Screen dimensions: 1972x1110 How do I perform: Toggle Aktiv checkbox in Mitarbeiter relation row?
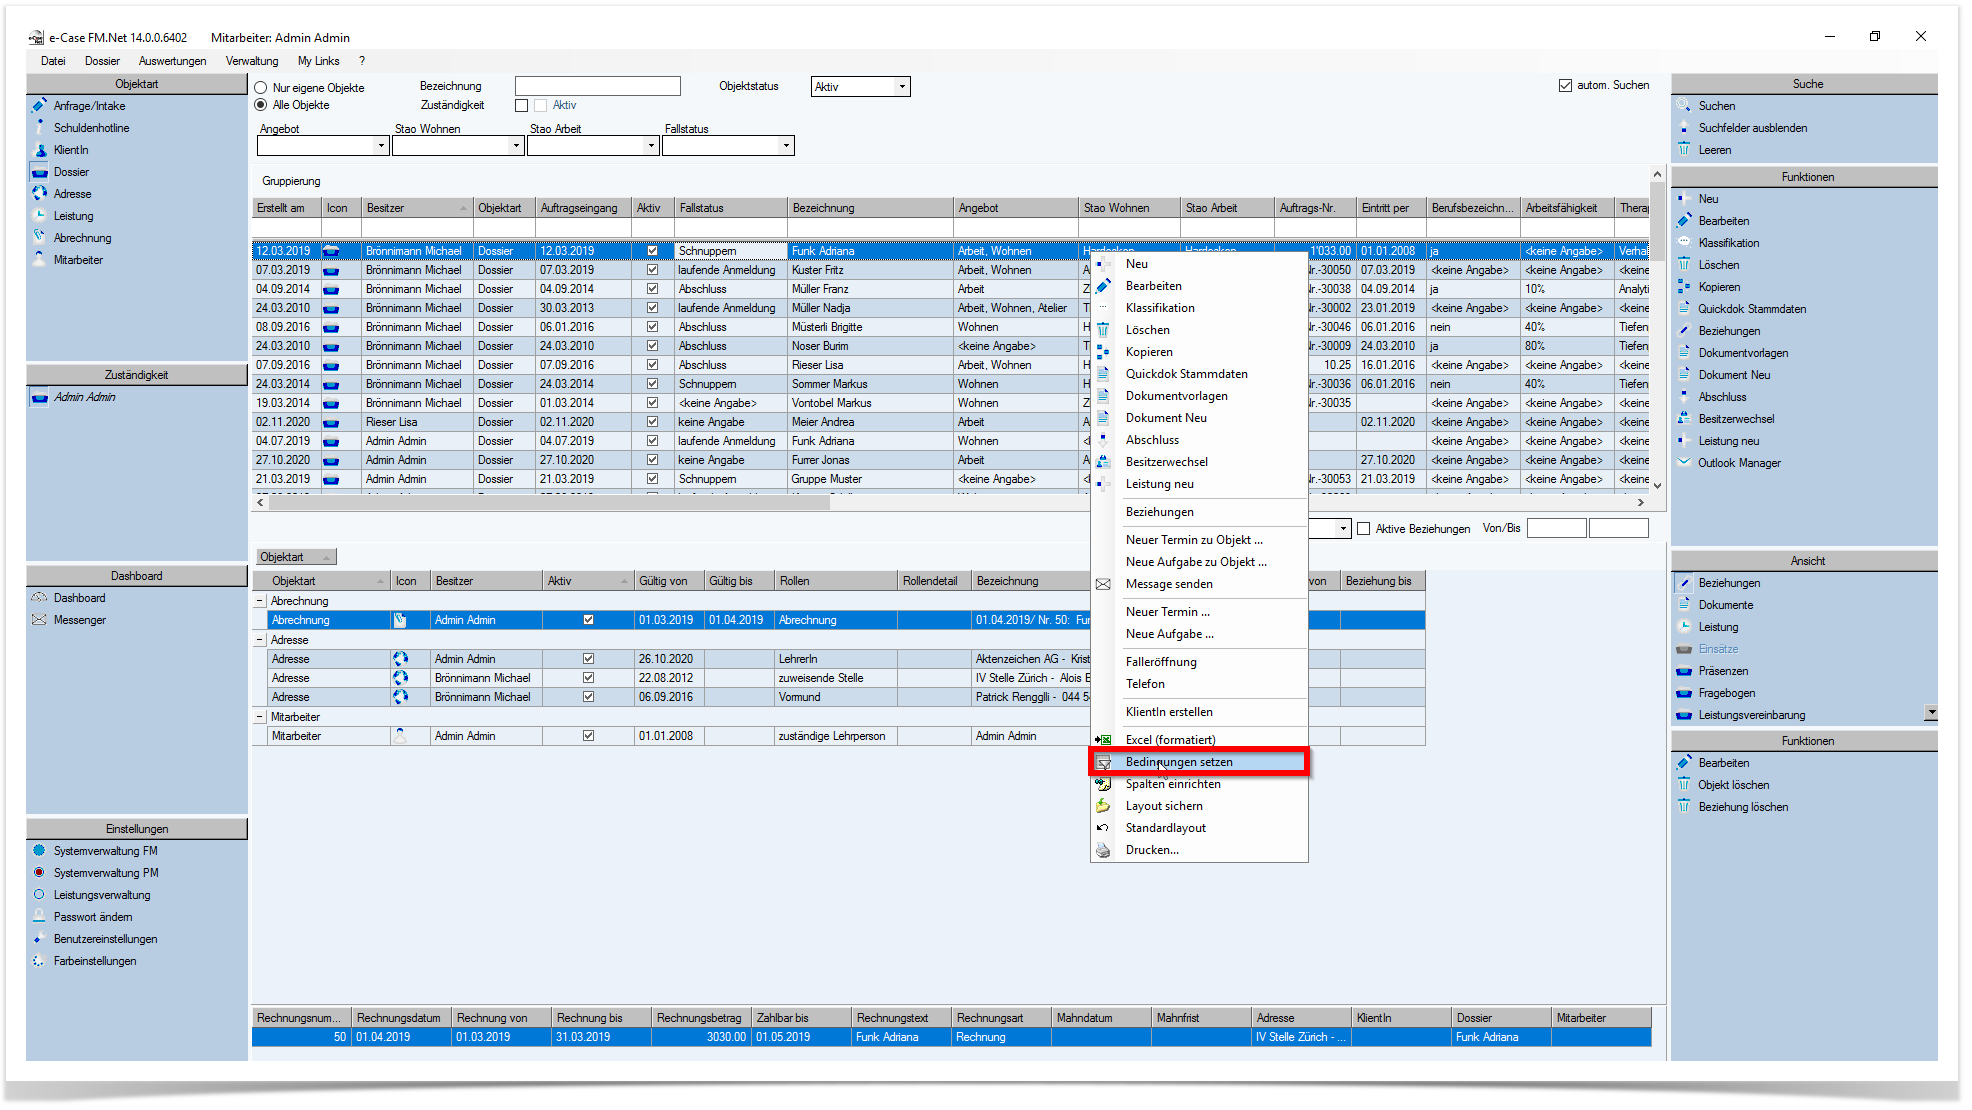coord(588,735)
